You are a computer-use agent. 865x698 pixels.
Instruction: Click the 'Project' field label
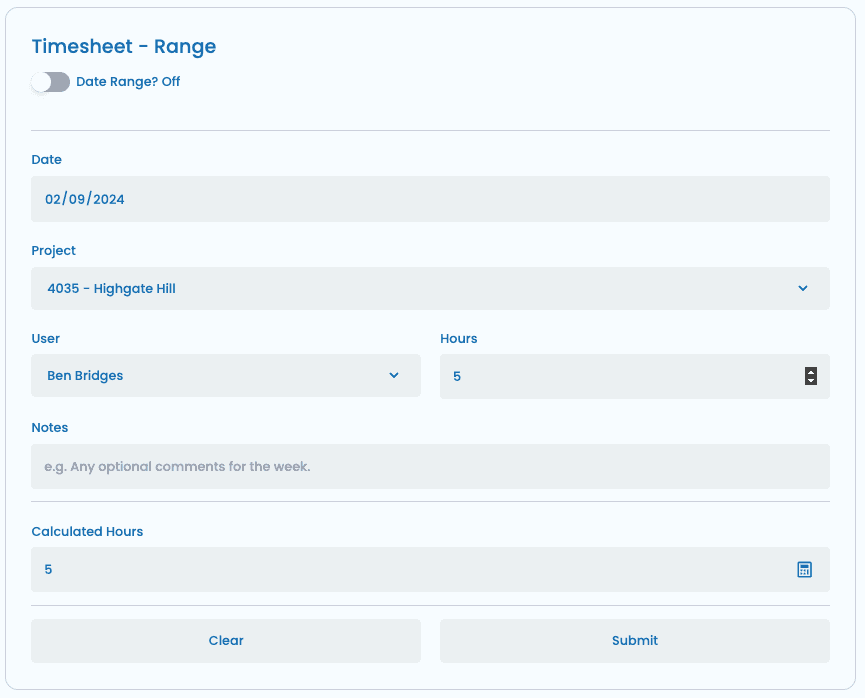pyautogui.click(x=54, y=251)
